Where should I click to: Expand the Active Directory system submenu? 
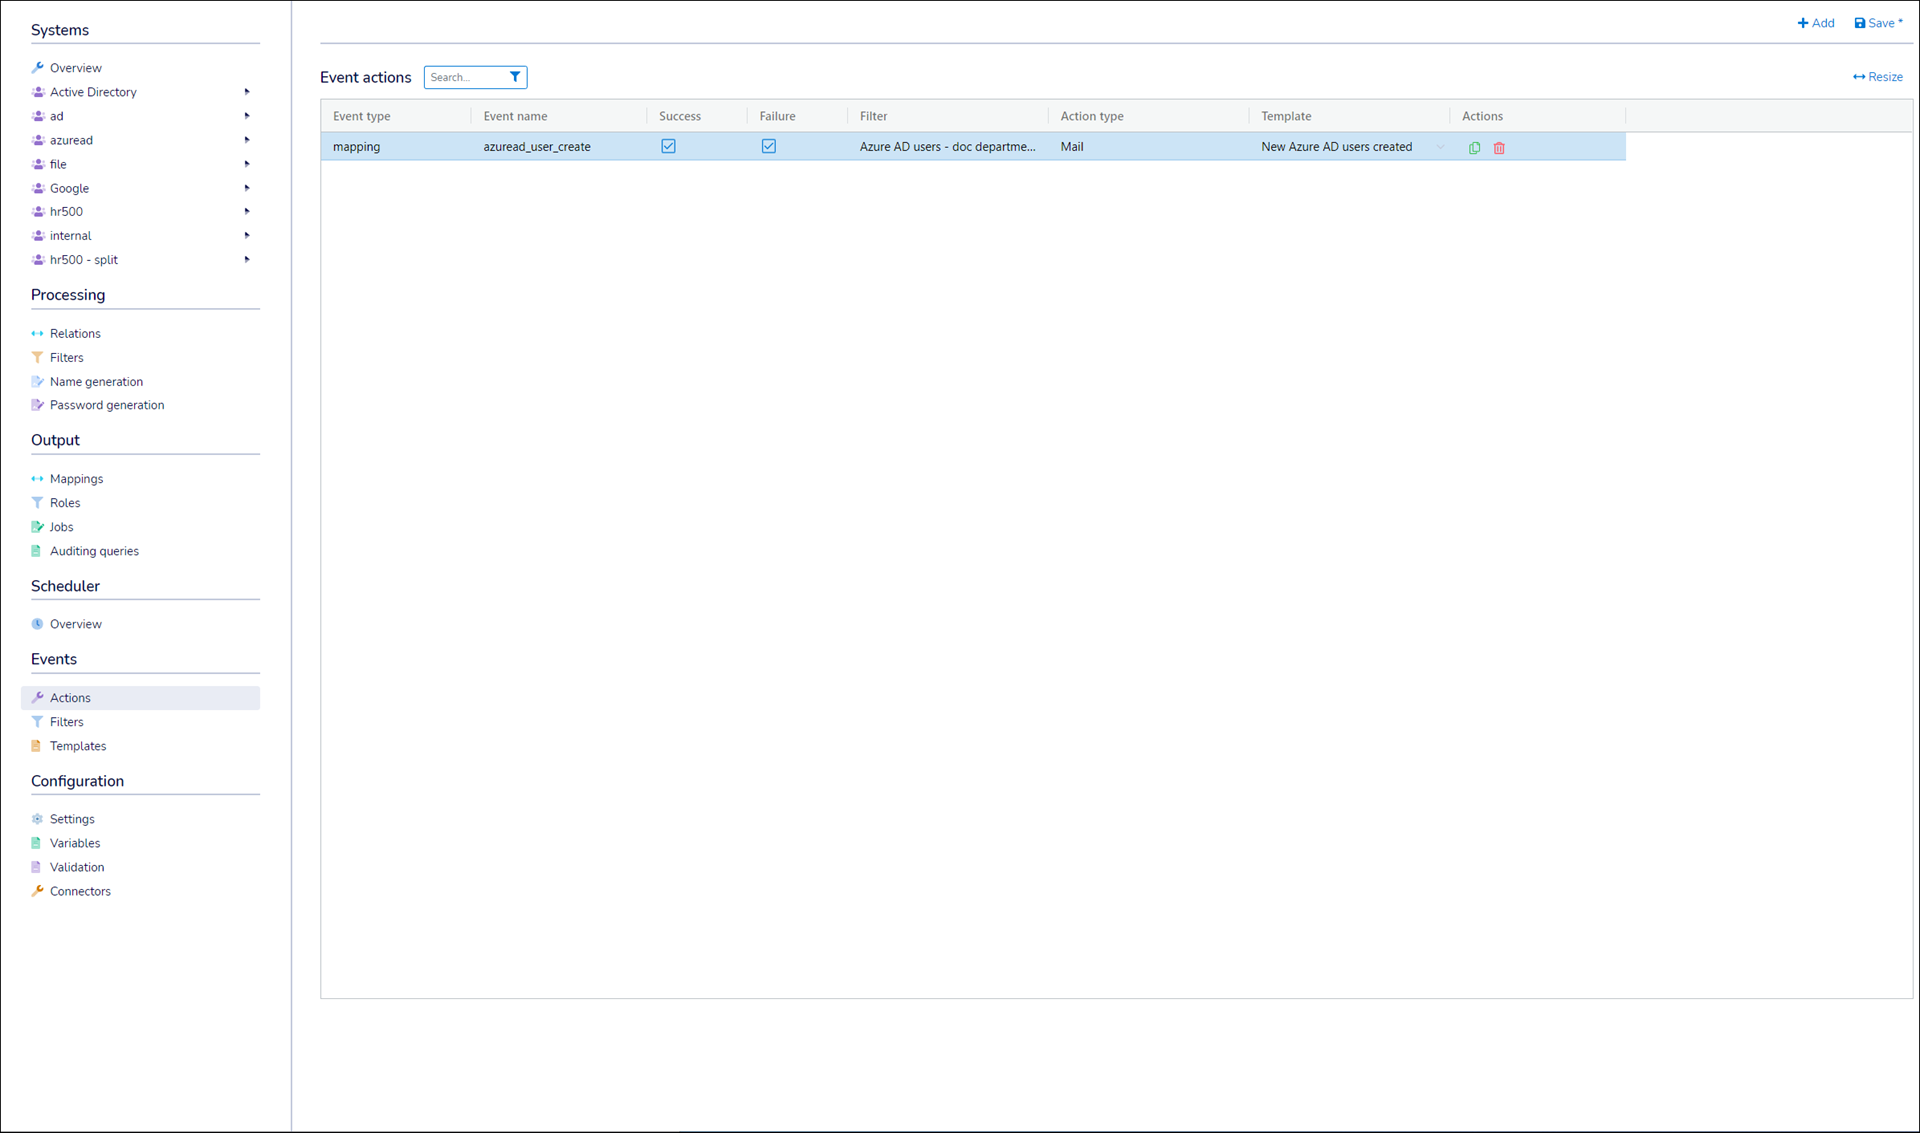pyautogui.click(x=247, y=92)
